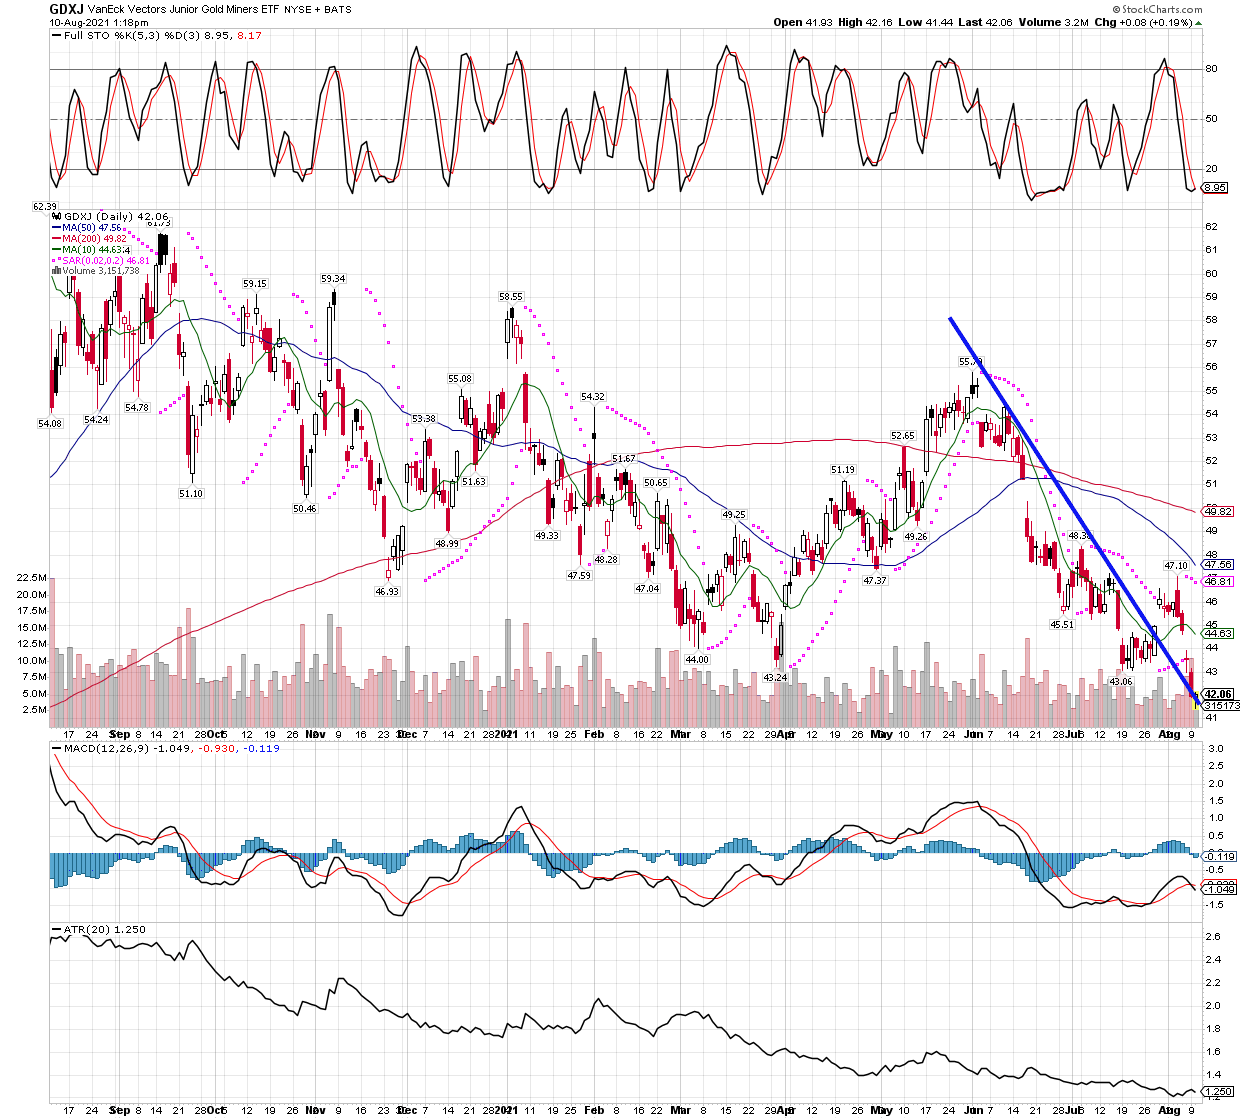Click the red MA(200) line swatch in legend
Screen dimensions: 1240x1119
point(57,239)
